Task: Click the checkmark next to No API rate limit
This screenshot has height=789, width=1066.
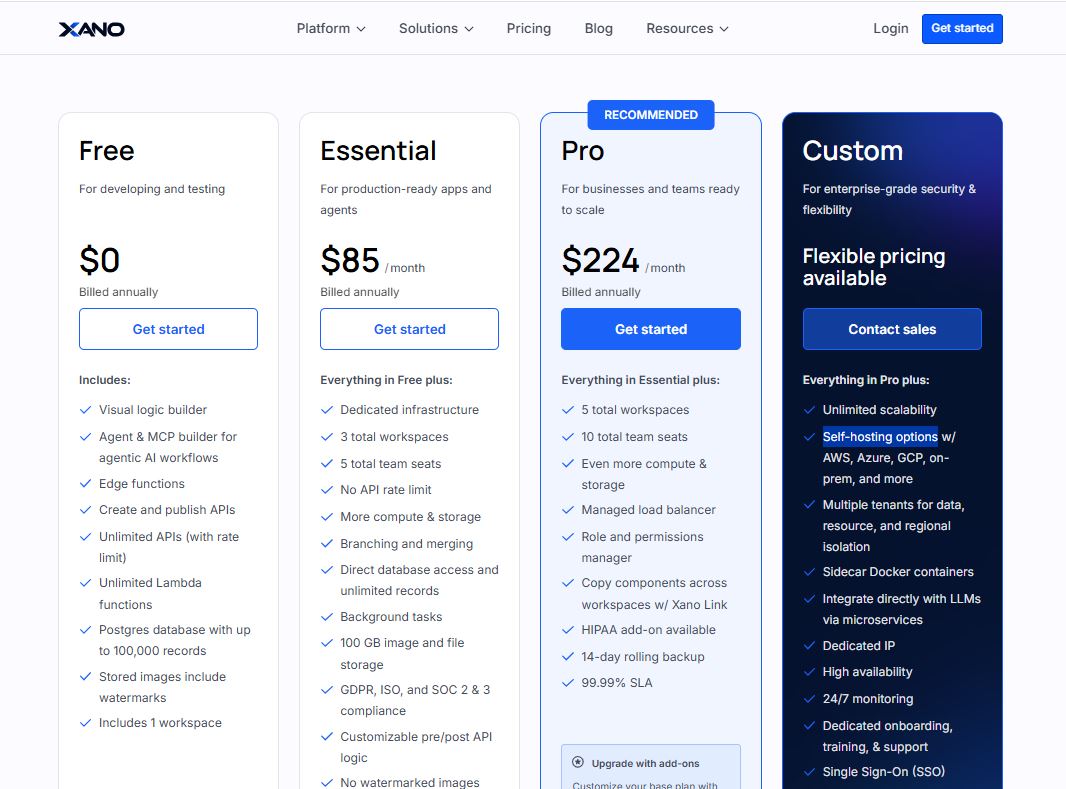Action: coord(327,490)
